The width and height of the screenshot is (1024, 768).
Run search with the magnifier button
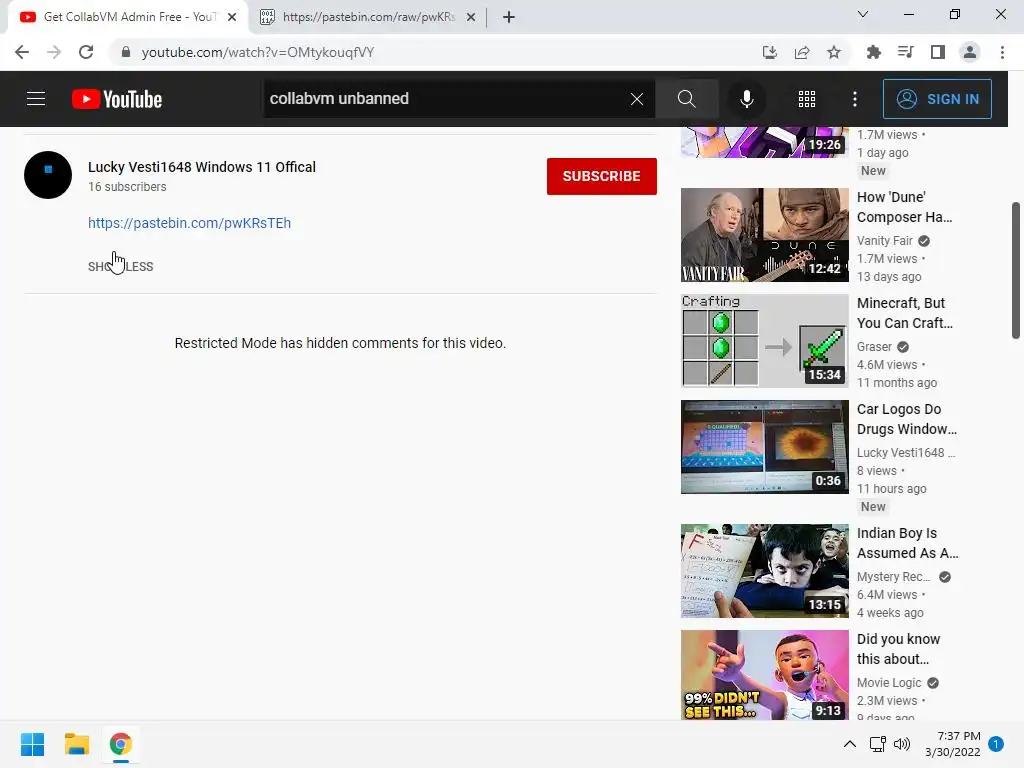(686, 99)
